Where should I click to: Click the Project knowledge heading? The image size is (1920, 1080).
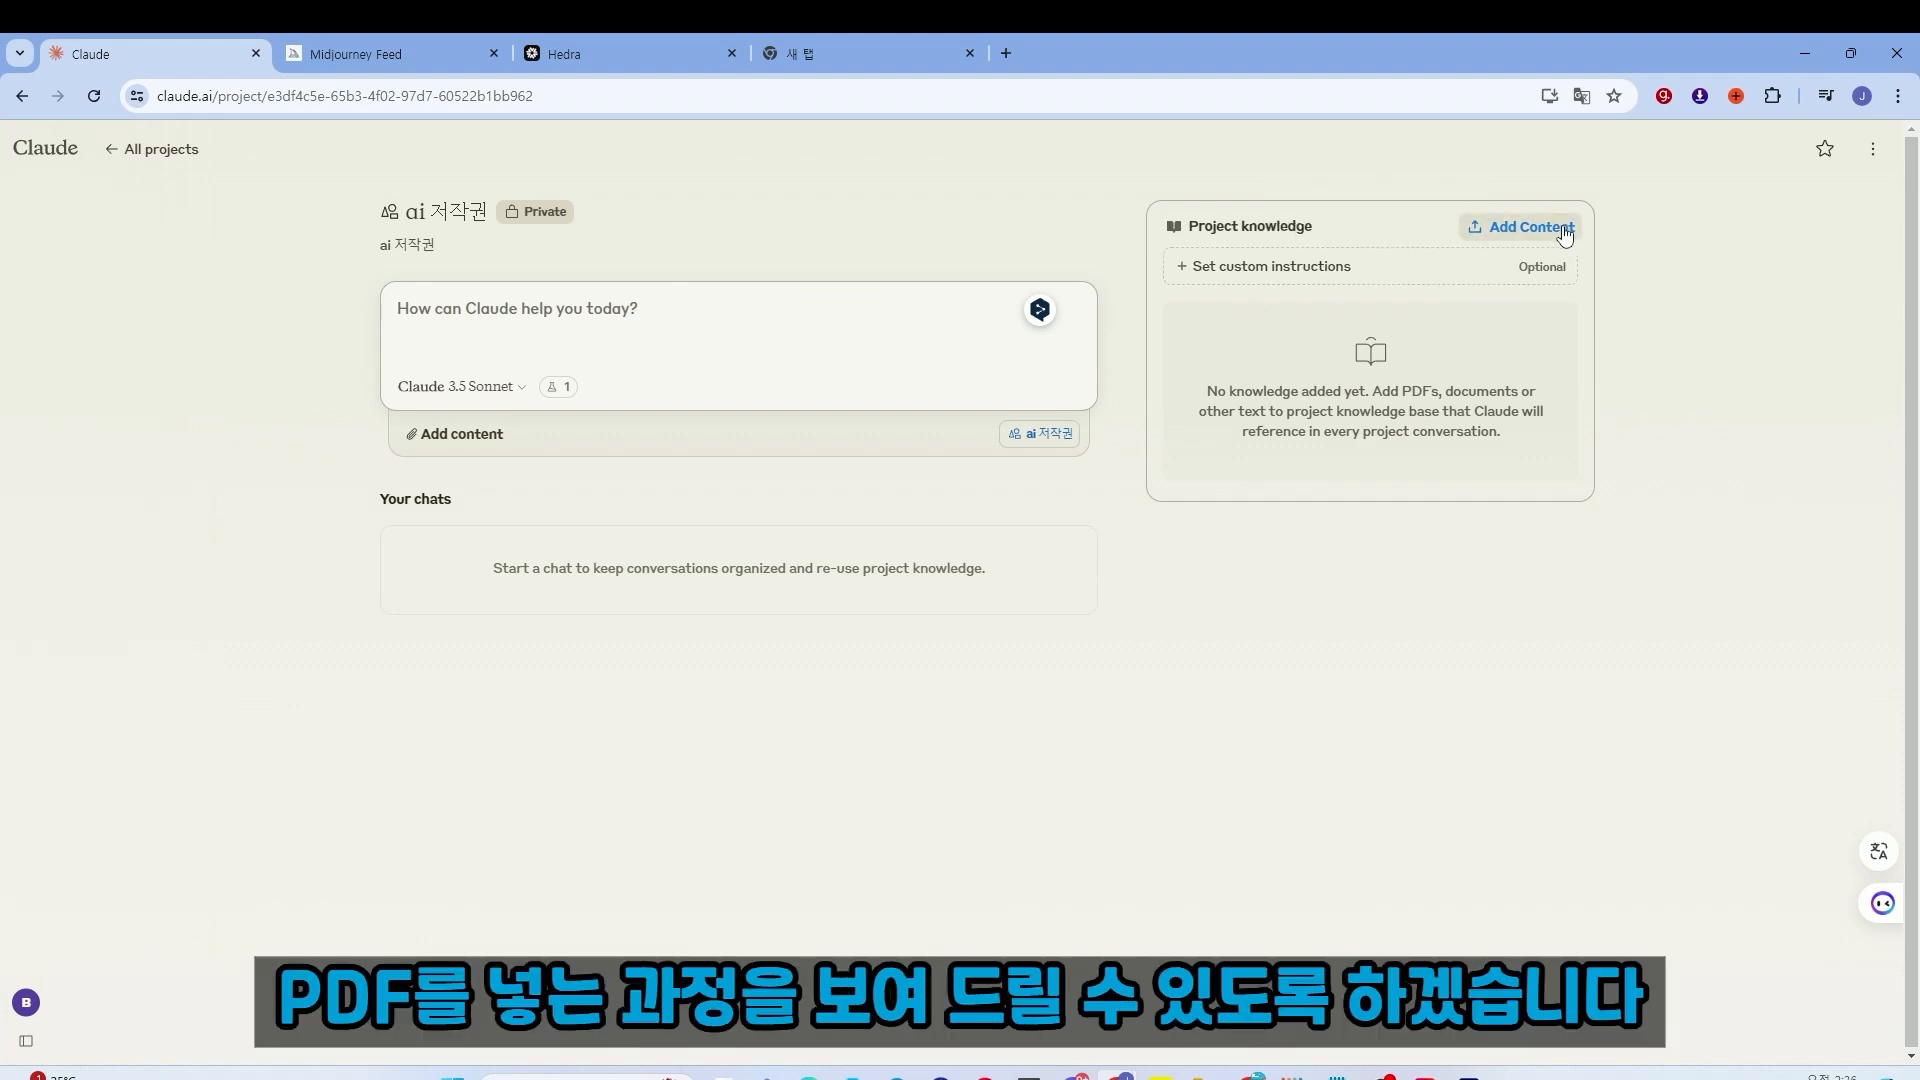point(1250,226)
